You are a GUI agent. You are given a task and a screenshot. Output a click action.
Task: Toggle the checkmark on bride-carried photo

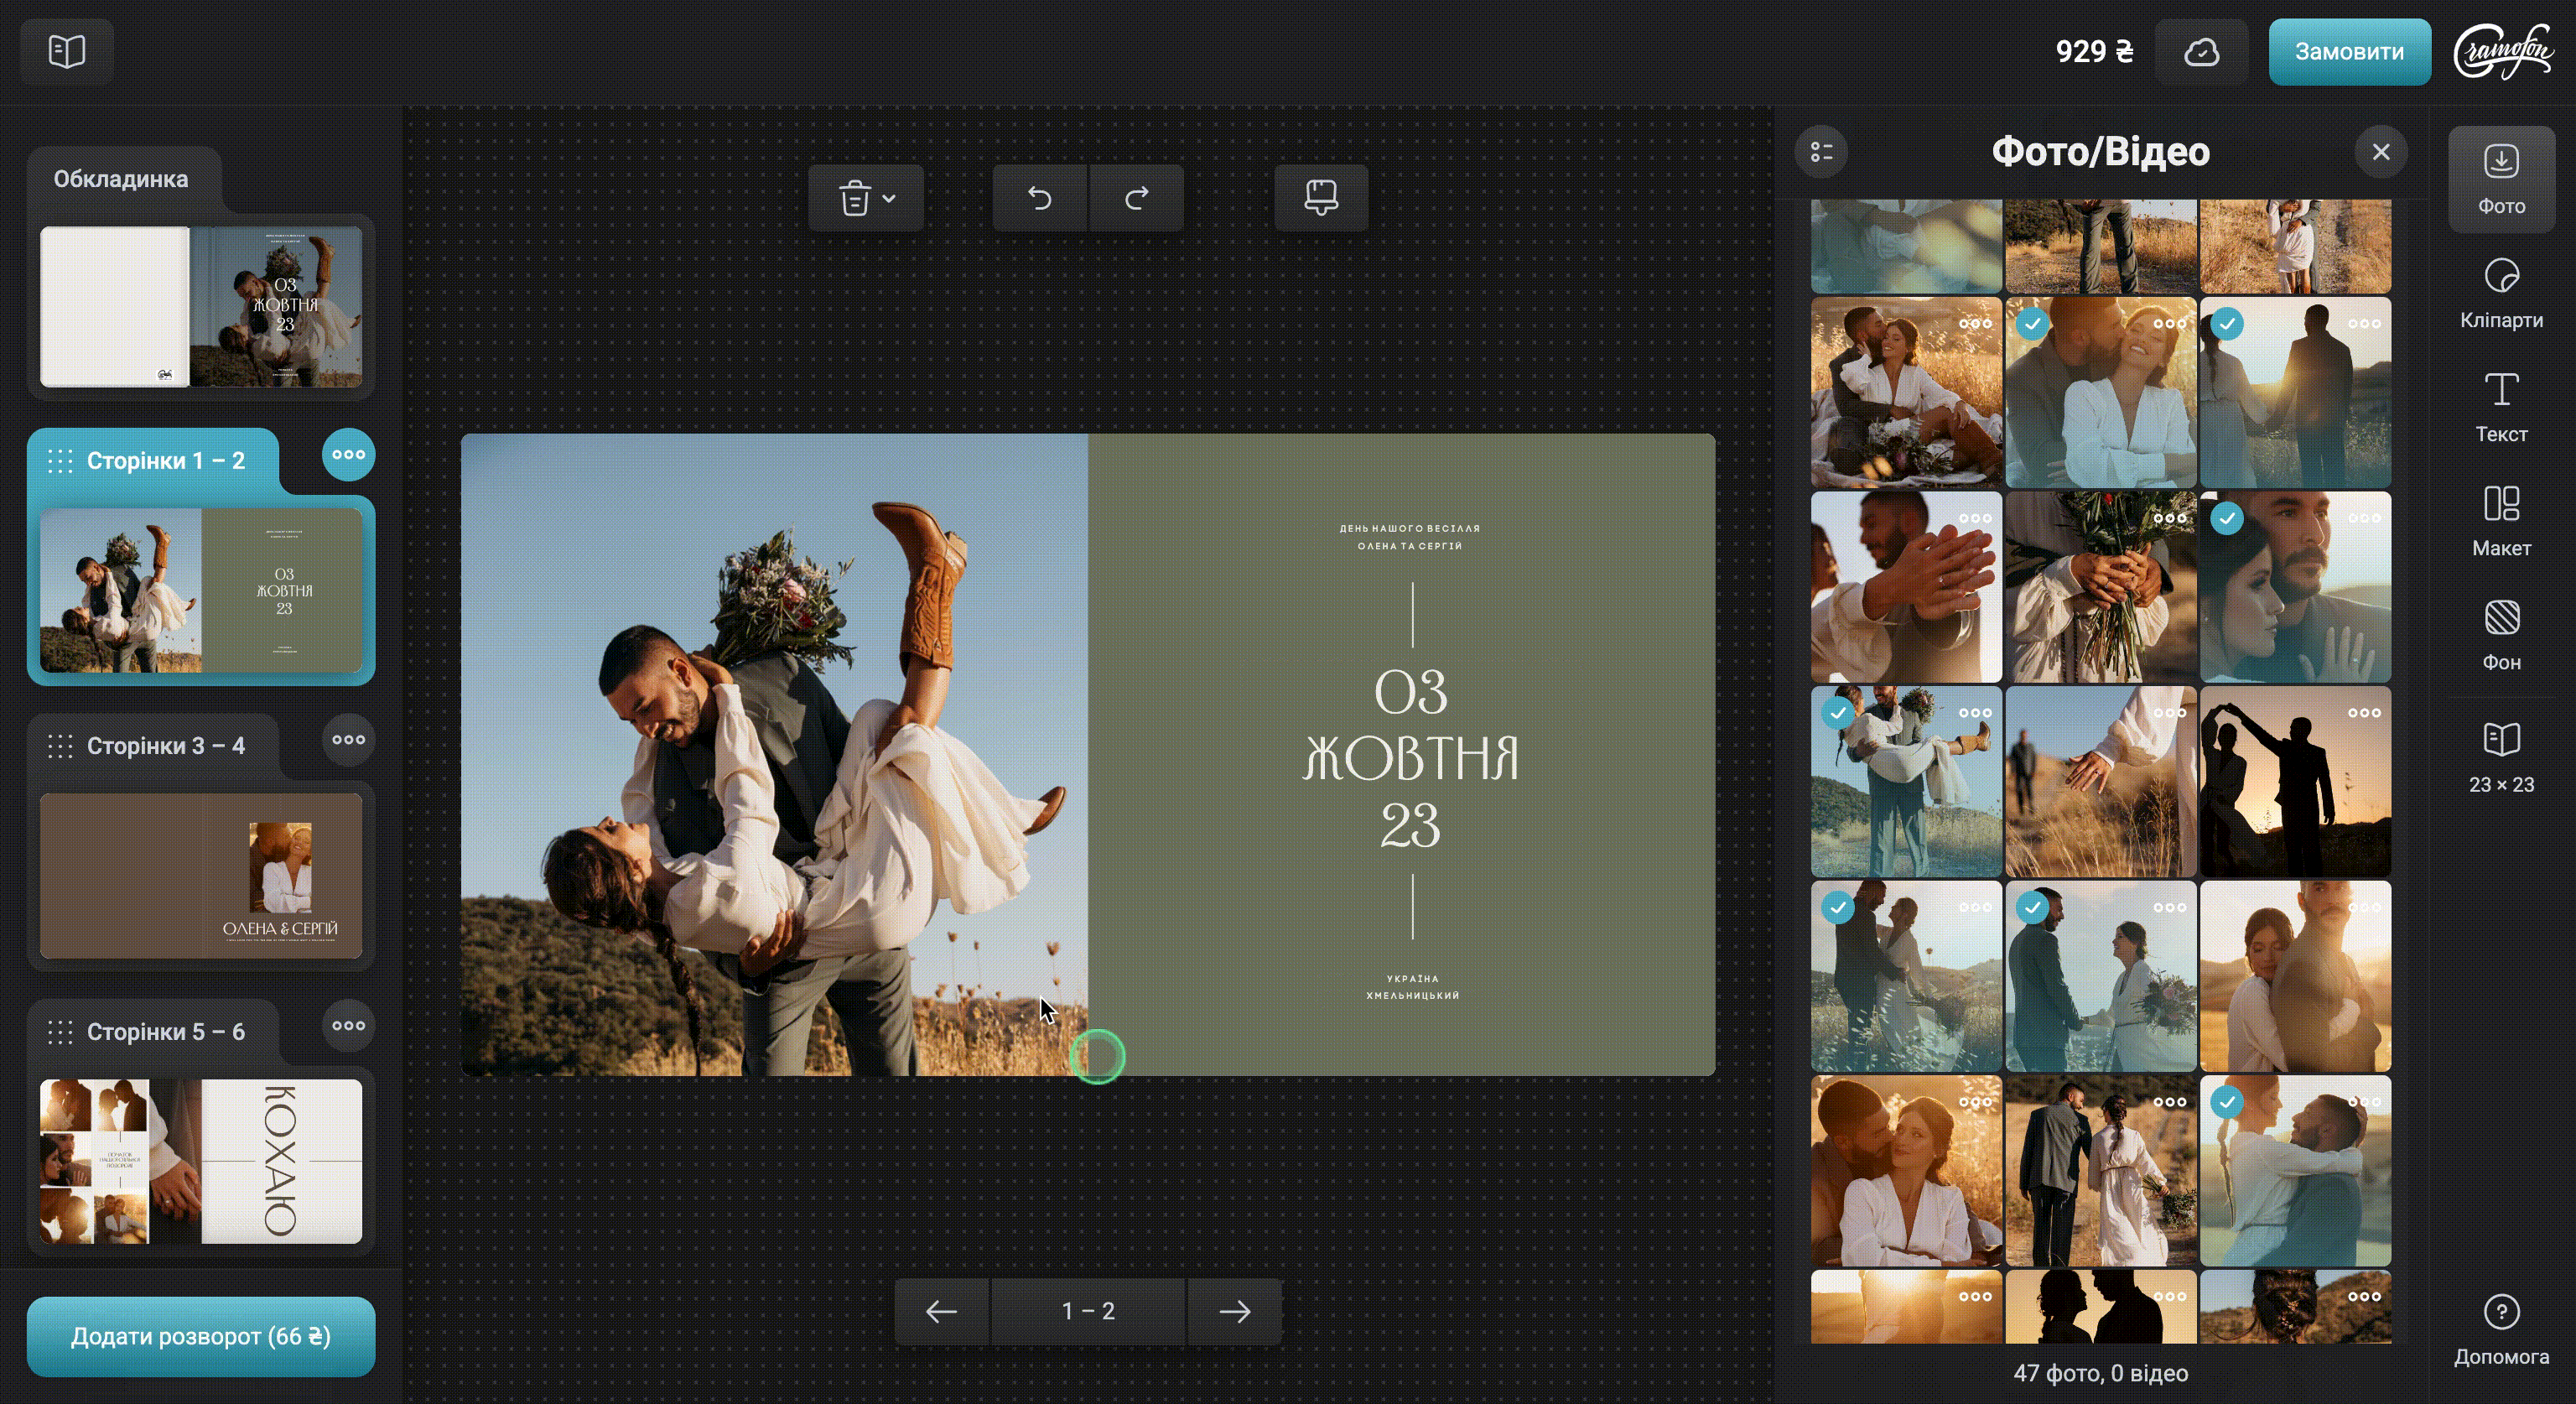click(1838, 713)
